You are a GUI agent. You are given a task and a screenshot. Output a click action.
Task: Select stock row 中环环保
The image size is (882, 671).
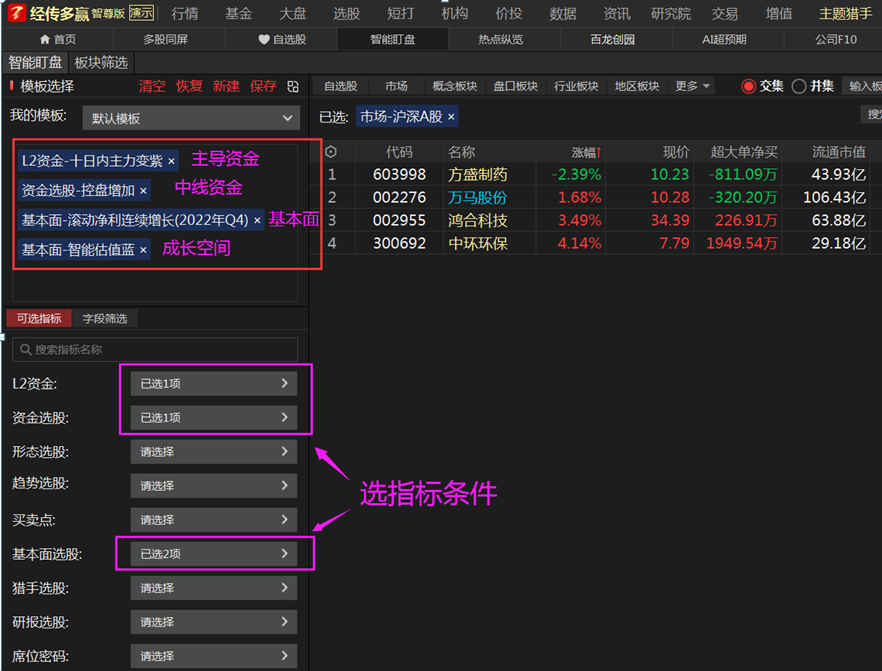point(596,244)
